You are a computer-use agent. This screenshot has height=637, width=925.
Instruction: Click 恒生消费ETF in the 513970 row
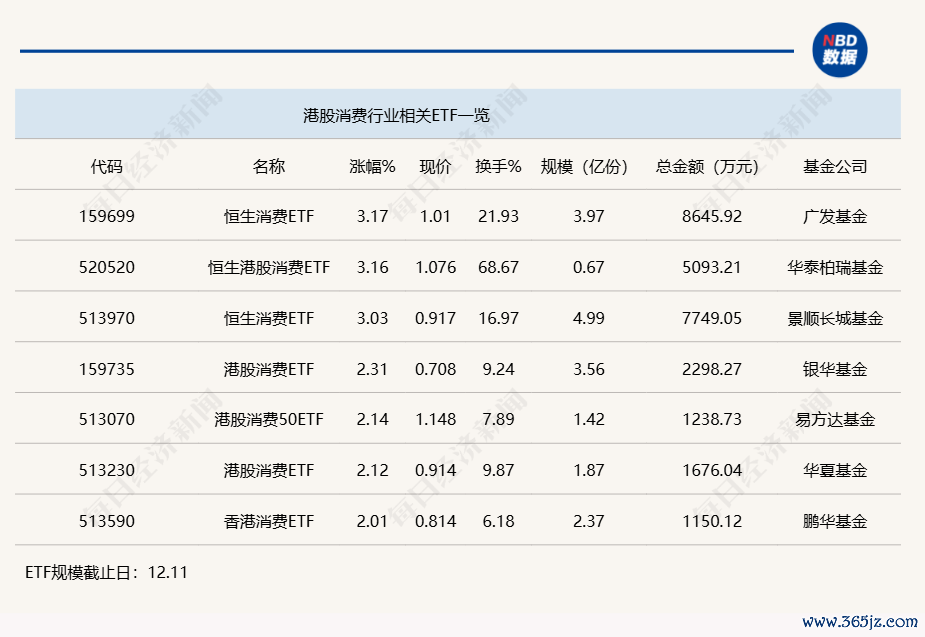point(269,318)
